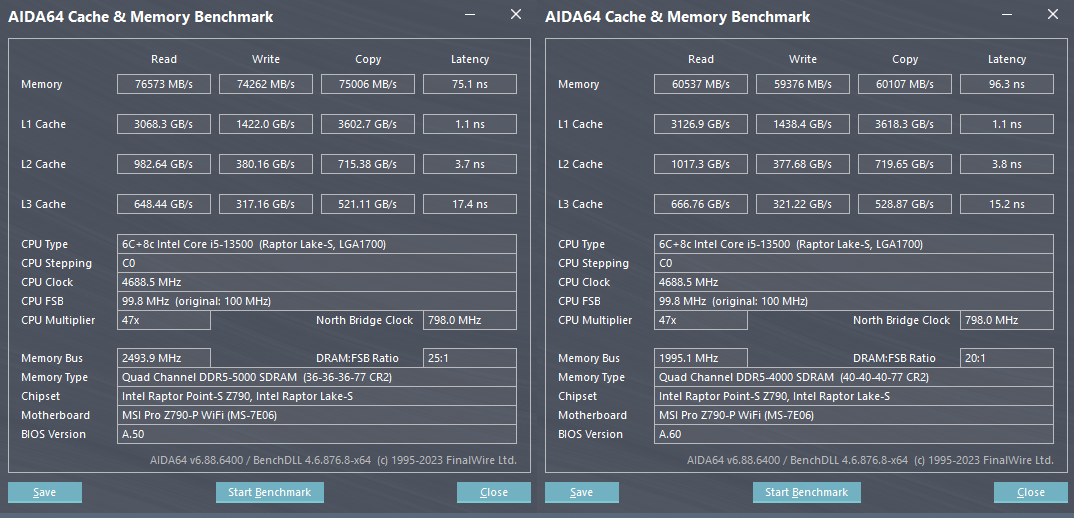Close right AIDA64 window via X icon
This screenshot has width=1074, height=518.
1053,15
